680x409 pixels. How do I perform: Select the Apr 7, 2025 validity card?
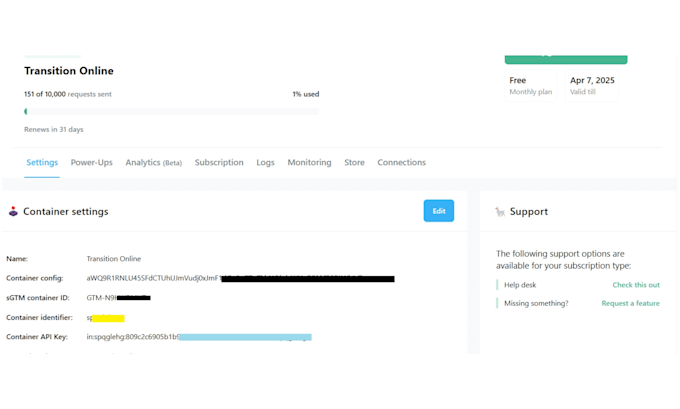pos(592,85)
